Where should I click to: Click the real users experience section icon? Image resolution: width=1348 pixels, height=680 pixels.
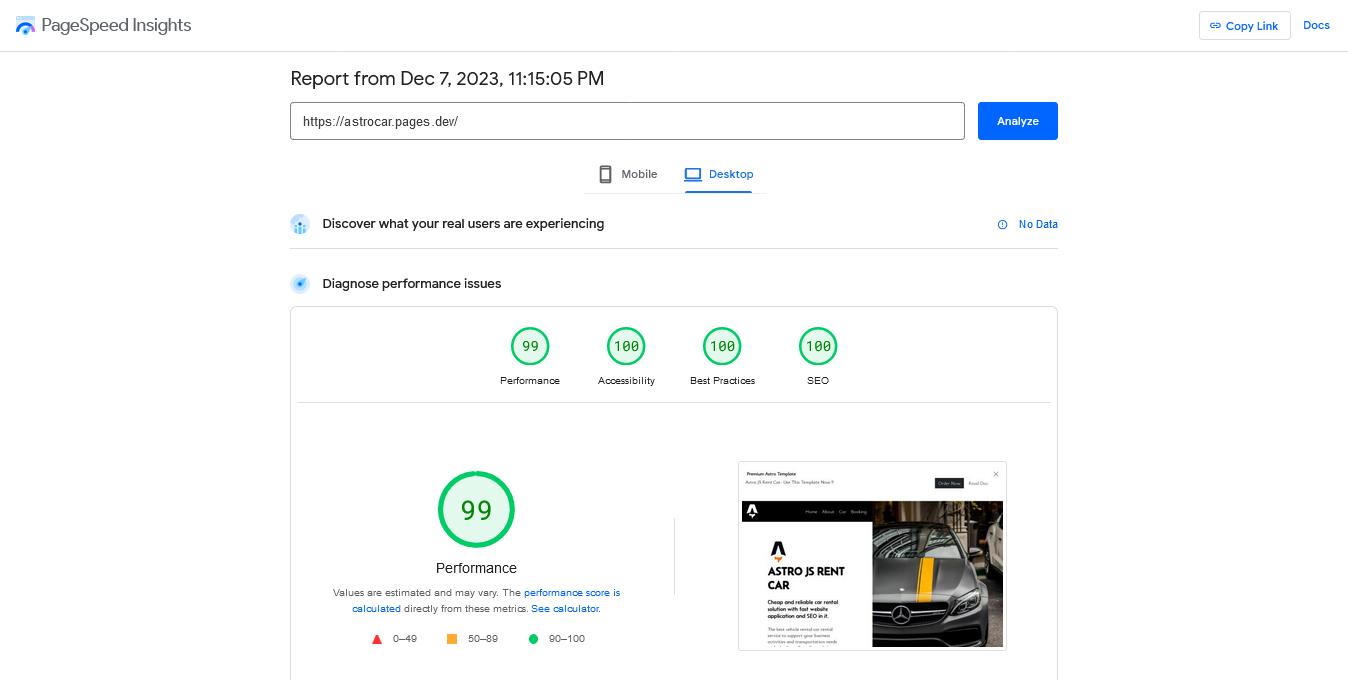coord(300,224)
